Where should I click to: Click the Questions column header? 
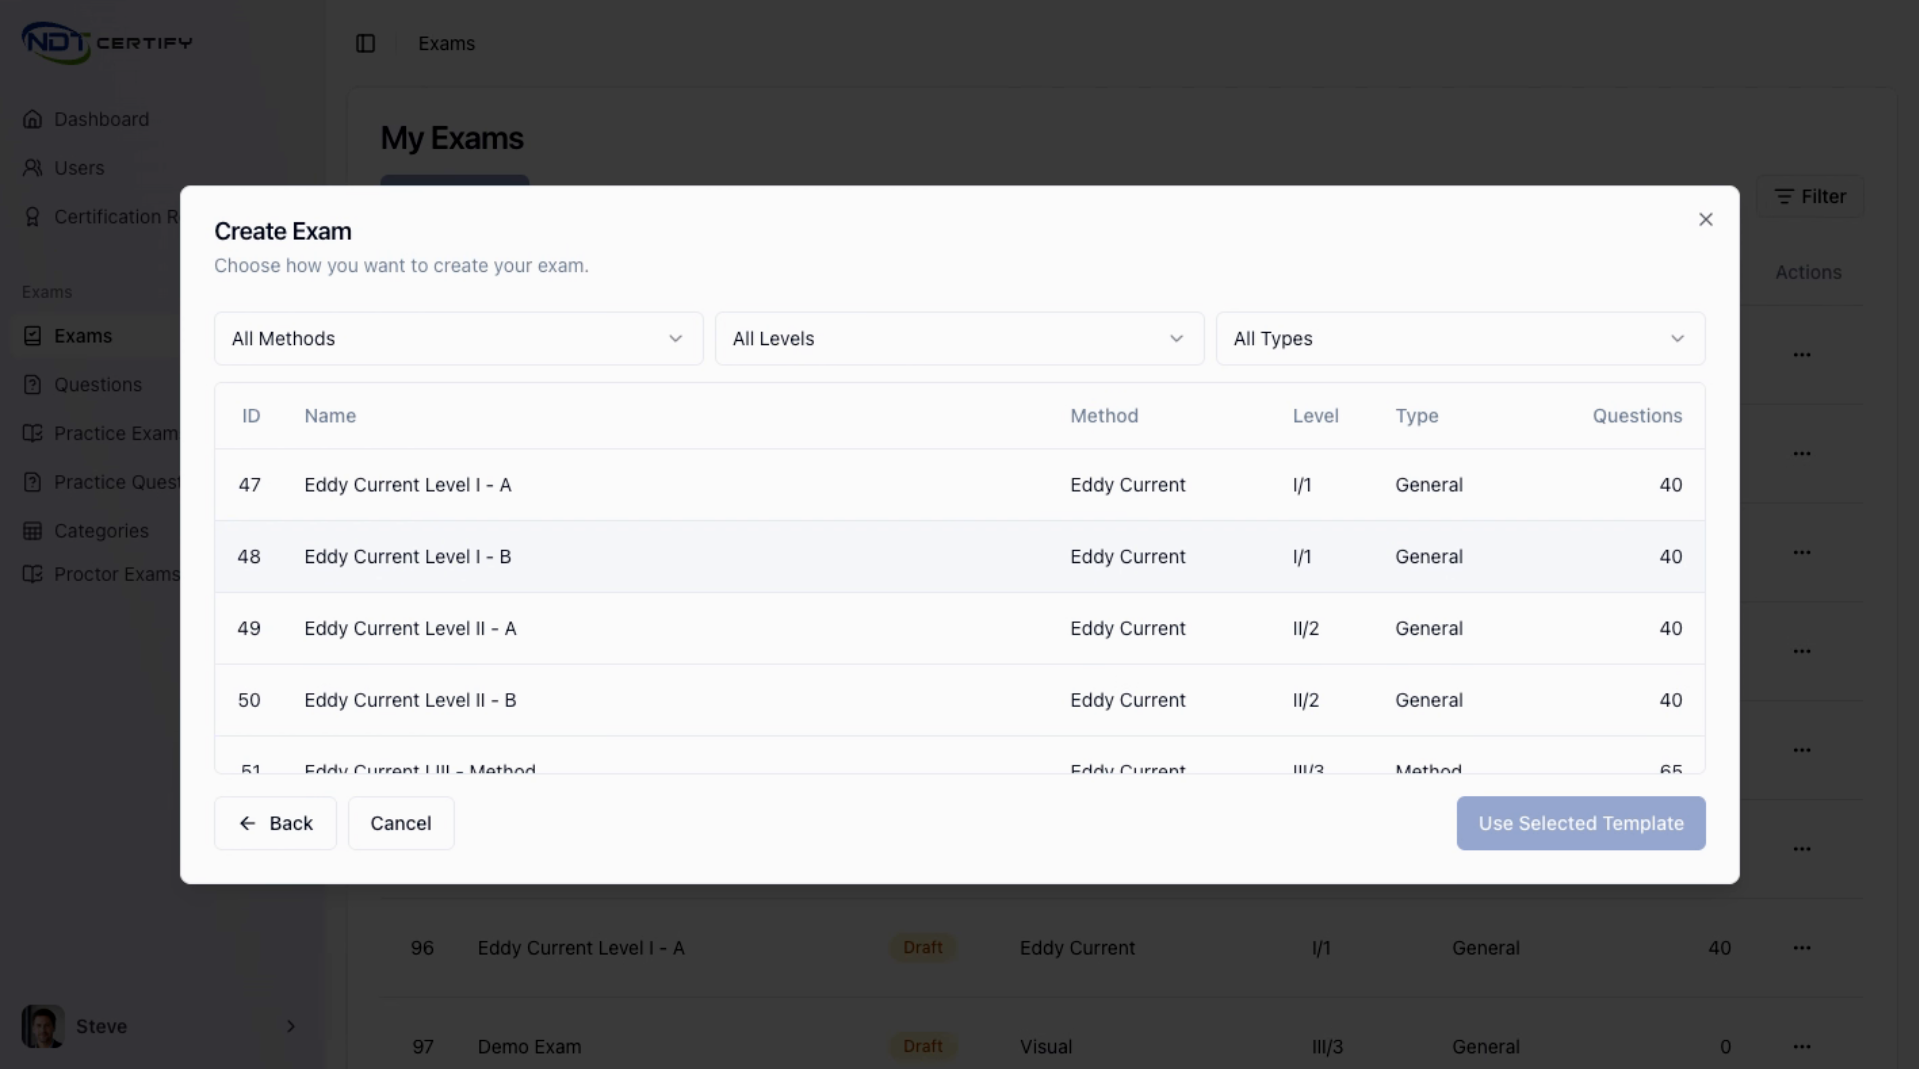tap(1637, 416)
